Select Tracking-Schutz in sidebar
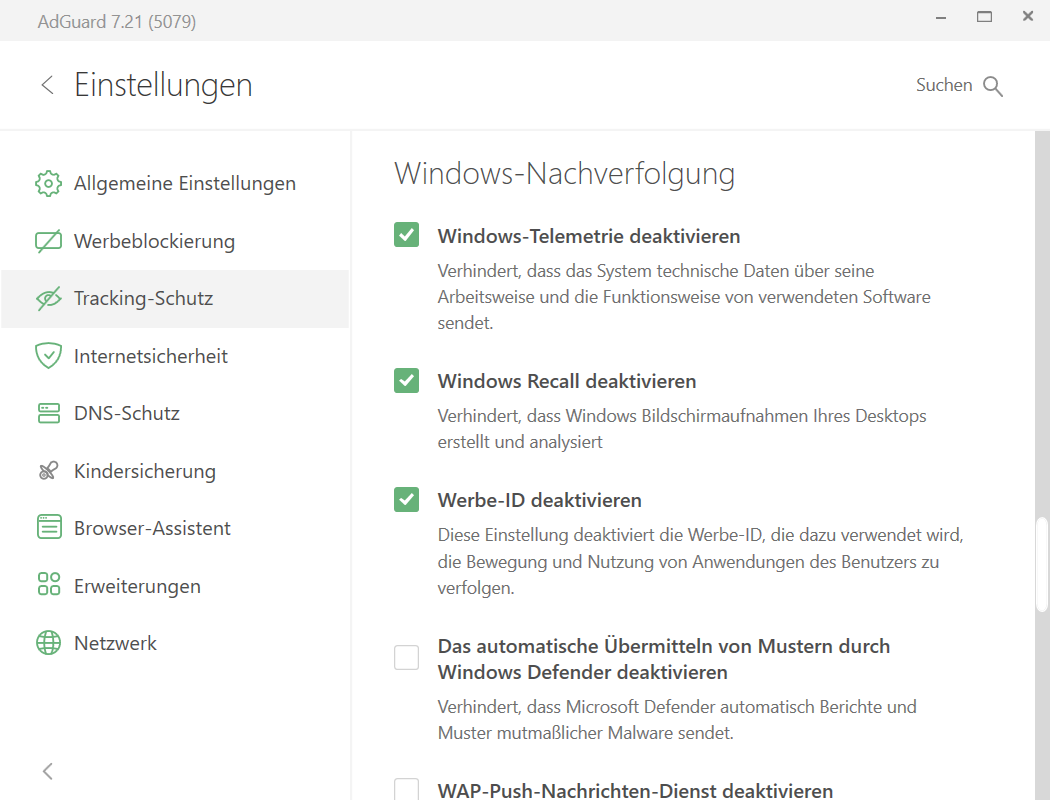The image size is (1050, 800). click(x=175, y=299)
